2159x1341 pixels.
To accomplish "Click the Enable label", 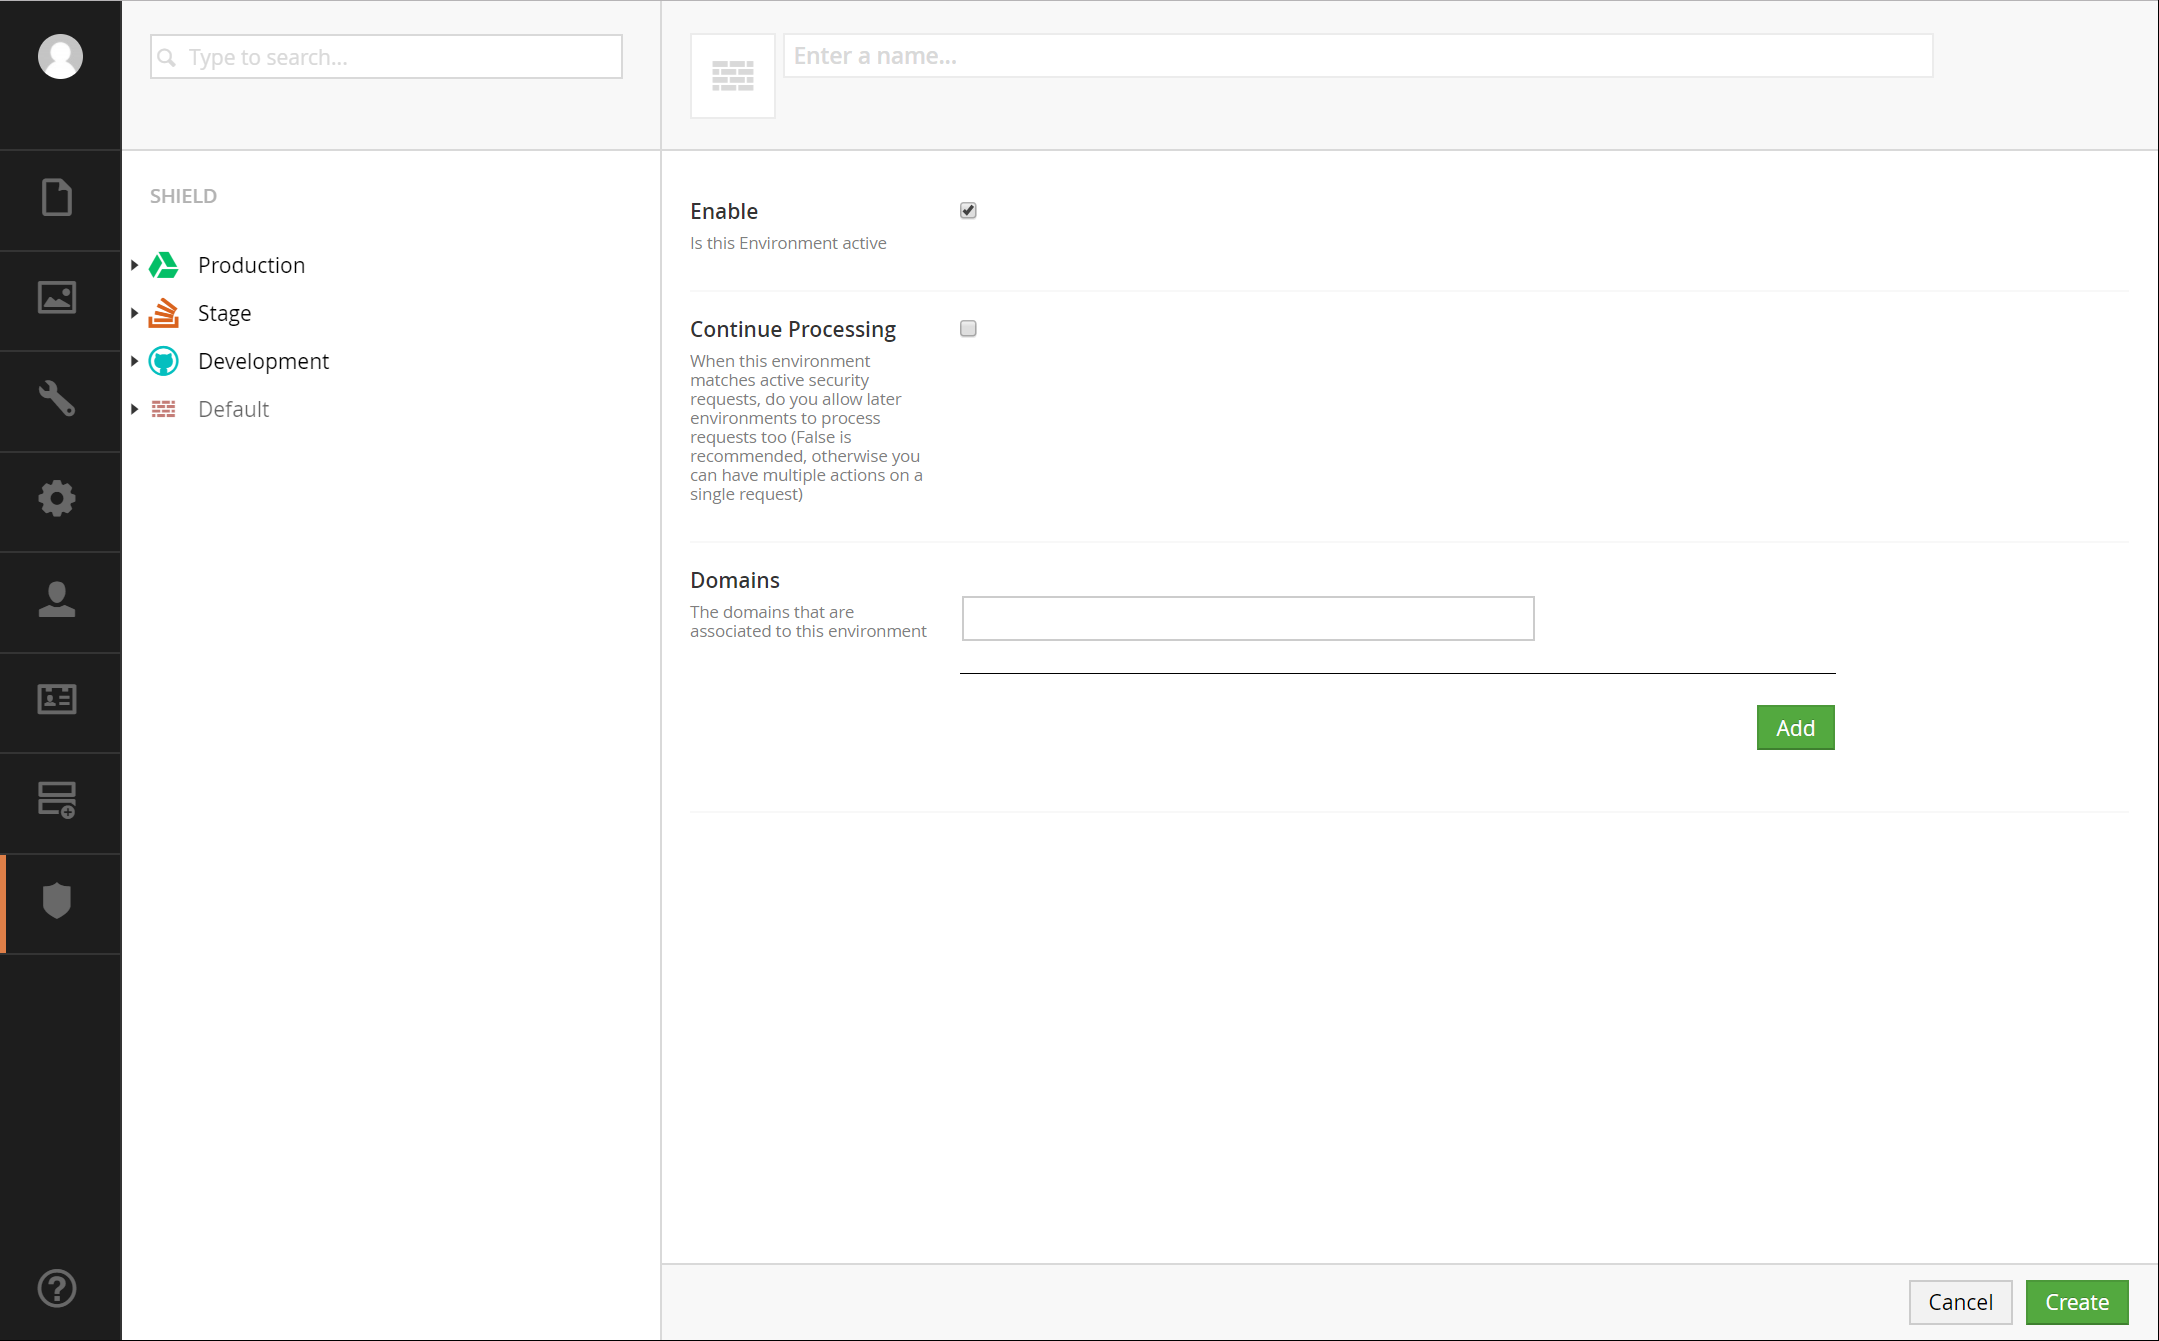I will pos(724,211).
